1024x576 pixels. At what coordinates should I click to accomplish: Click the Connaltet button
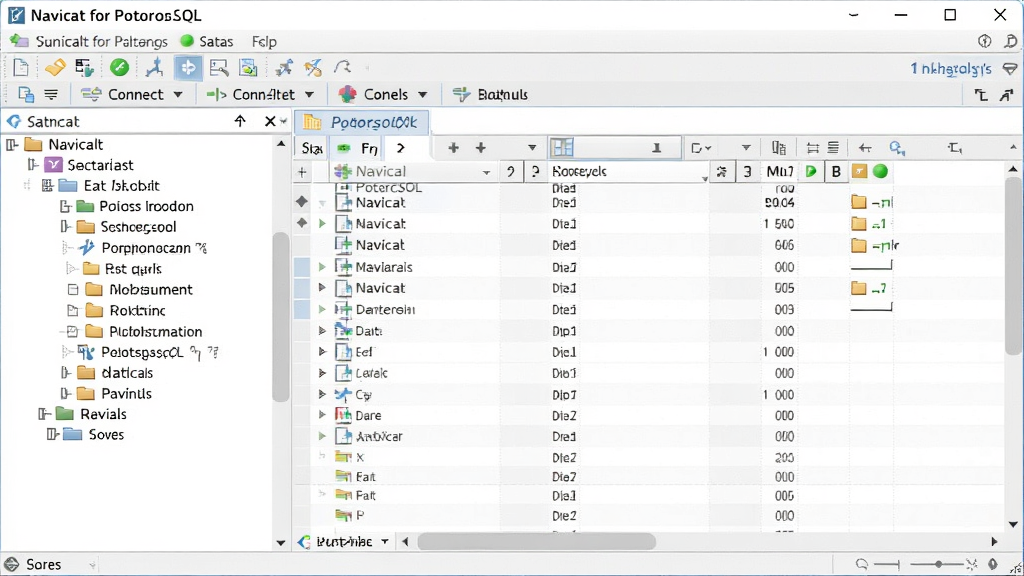click(260, 95)
